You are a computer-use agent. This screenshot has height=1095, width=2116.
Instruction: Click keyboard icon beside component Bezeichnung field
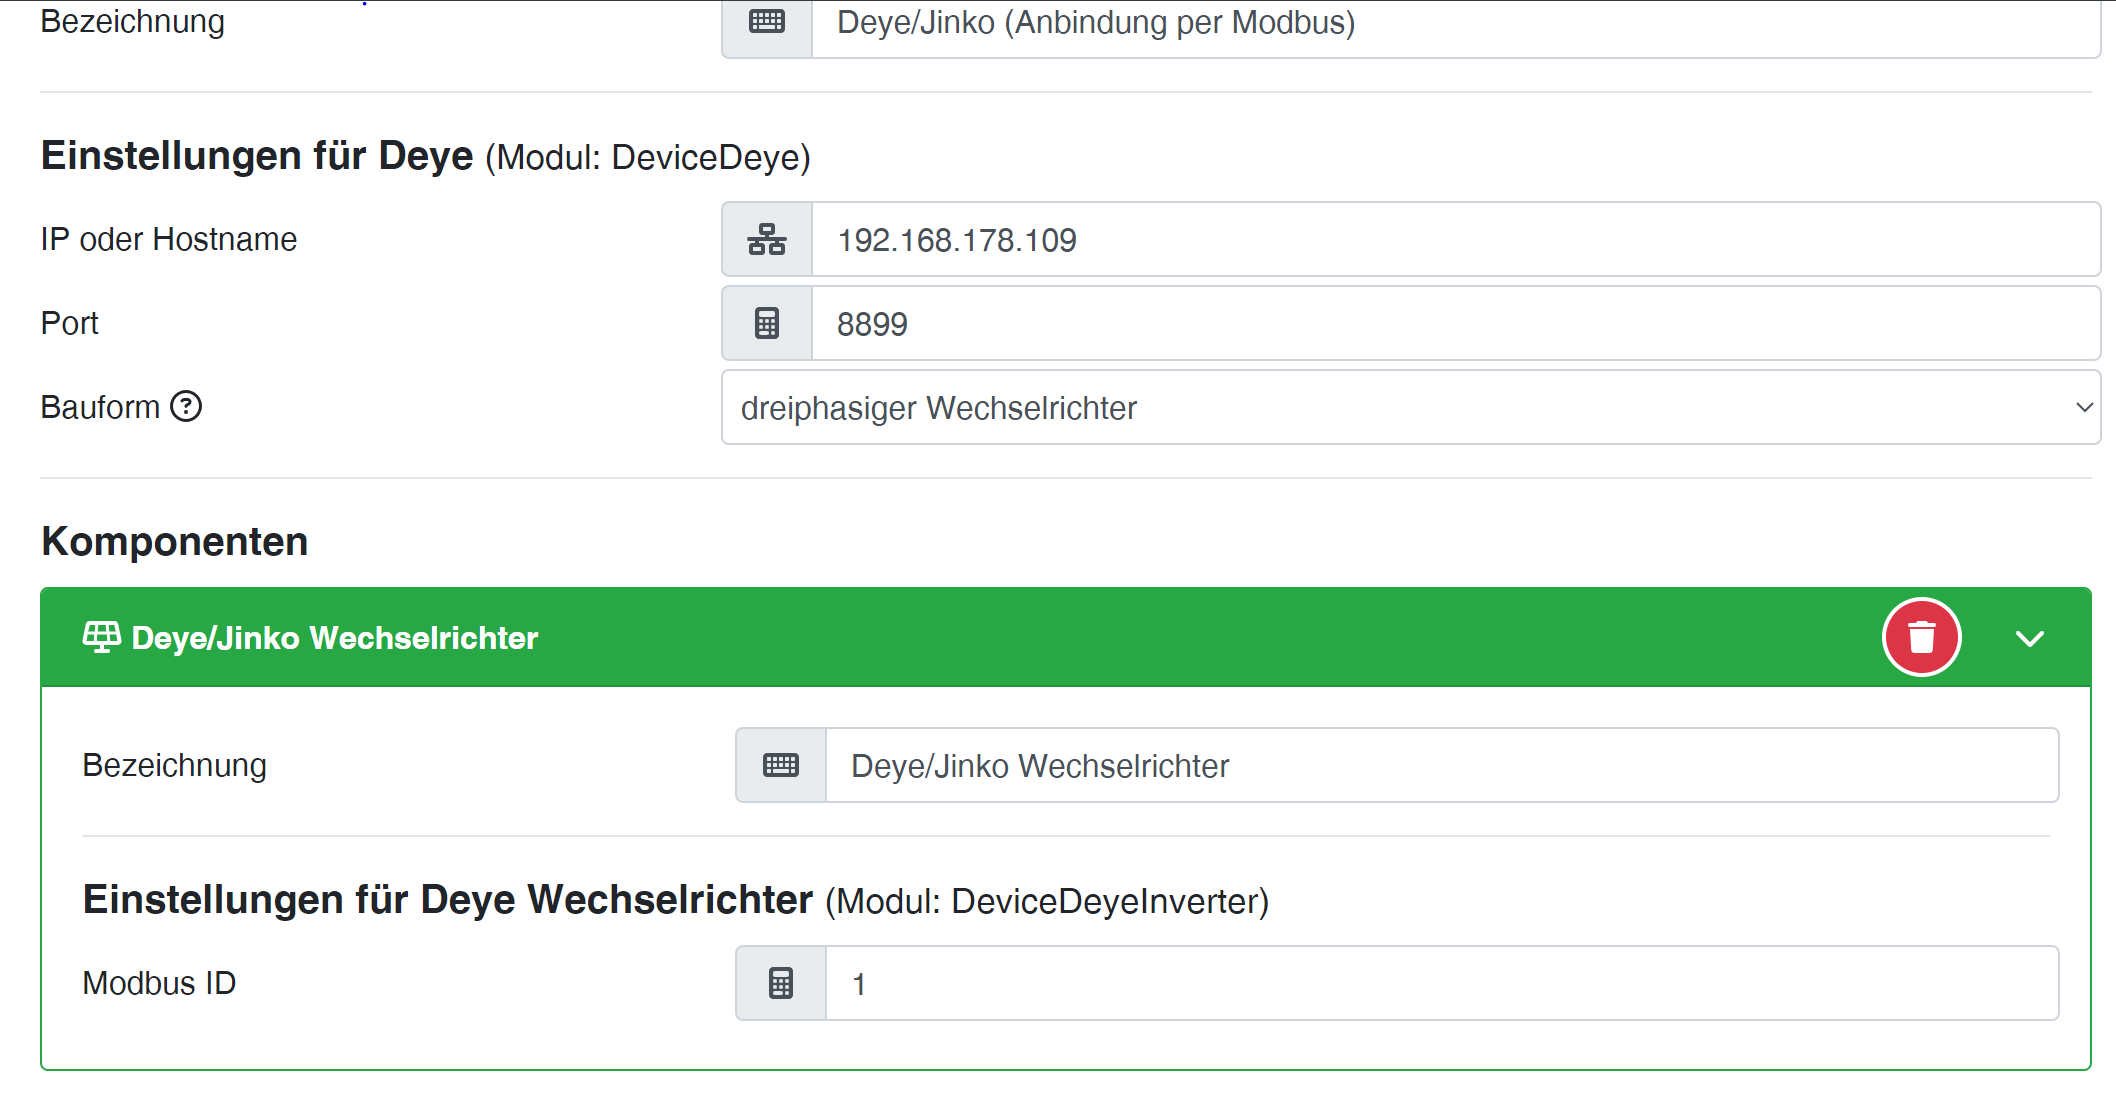point(781,766)
